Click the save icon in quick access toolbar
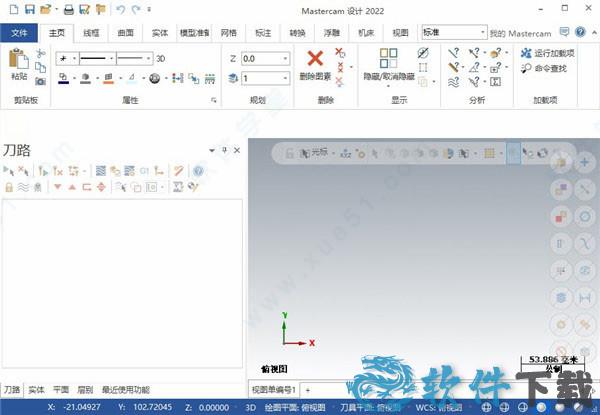 point(27,10)
